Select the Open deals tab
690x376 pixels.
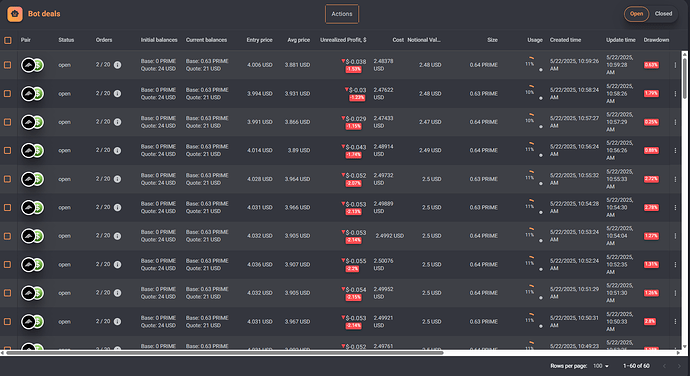click(636, 14)
